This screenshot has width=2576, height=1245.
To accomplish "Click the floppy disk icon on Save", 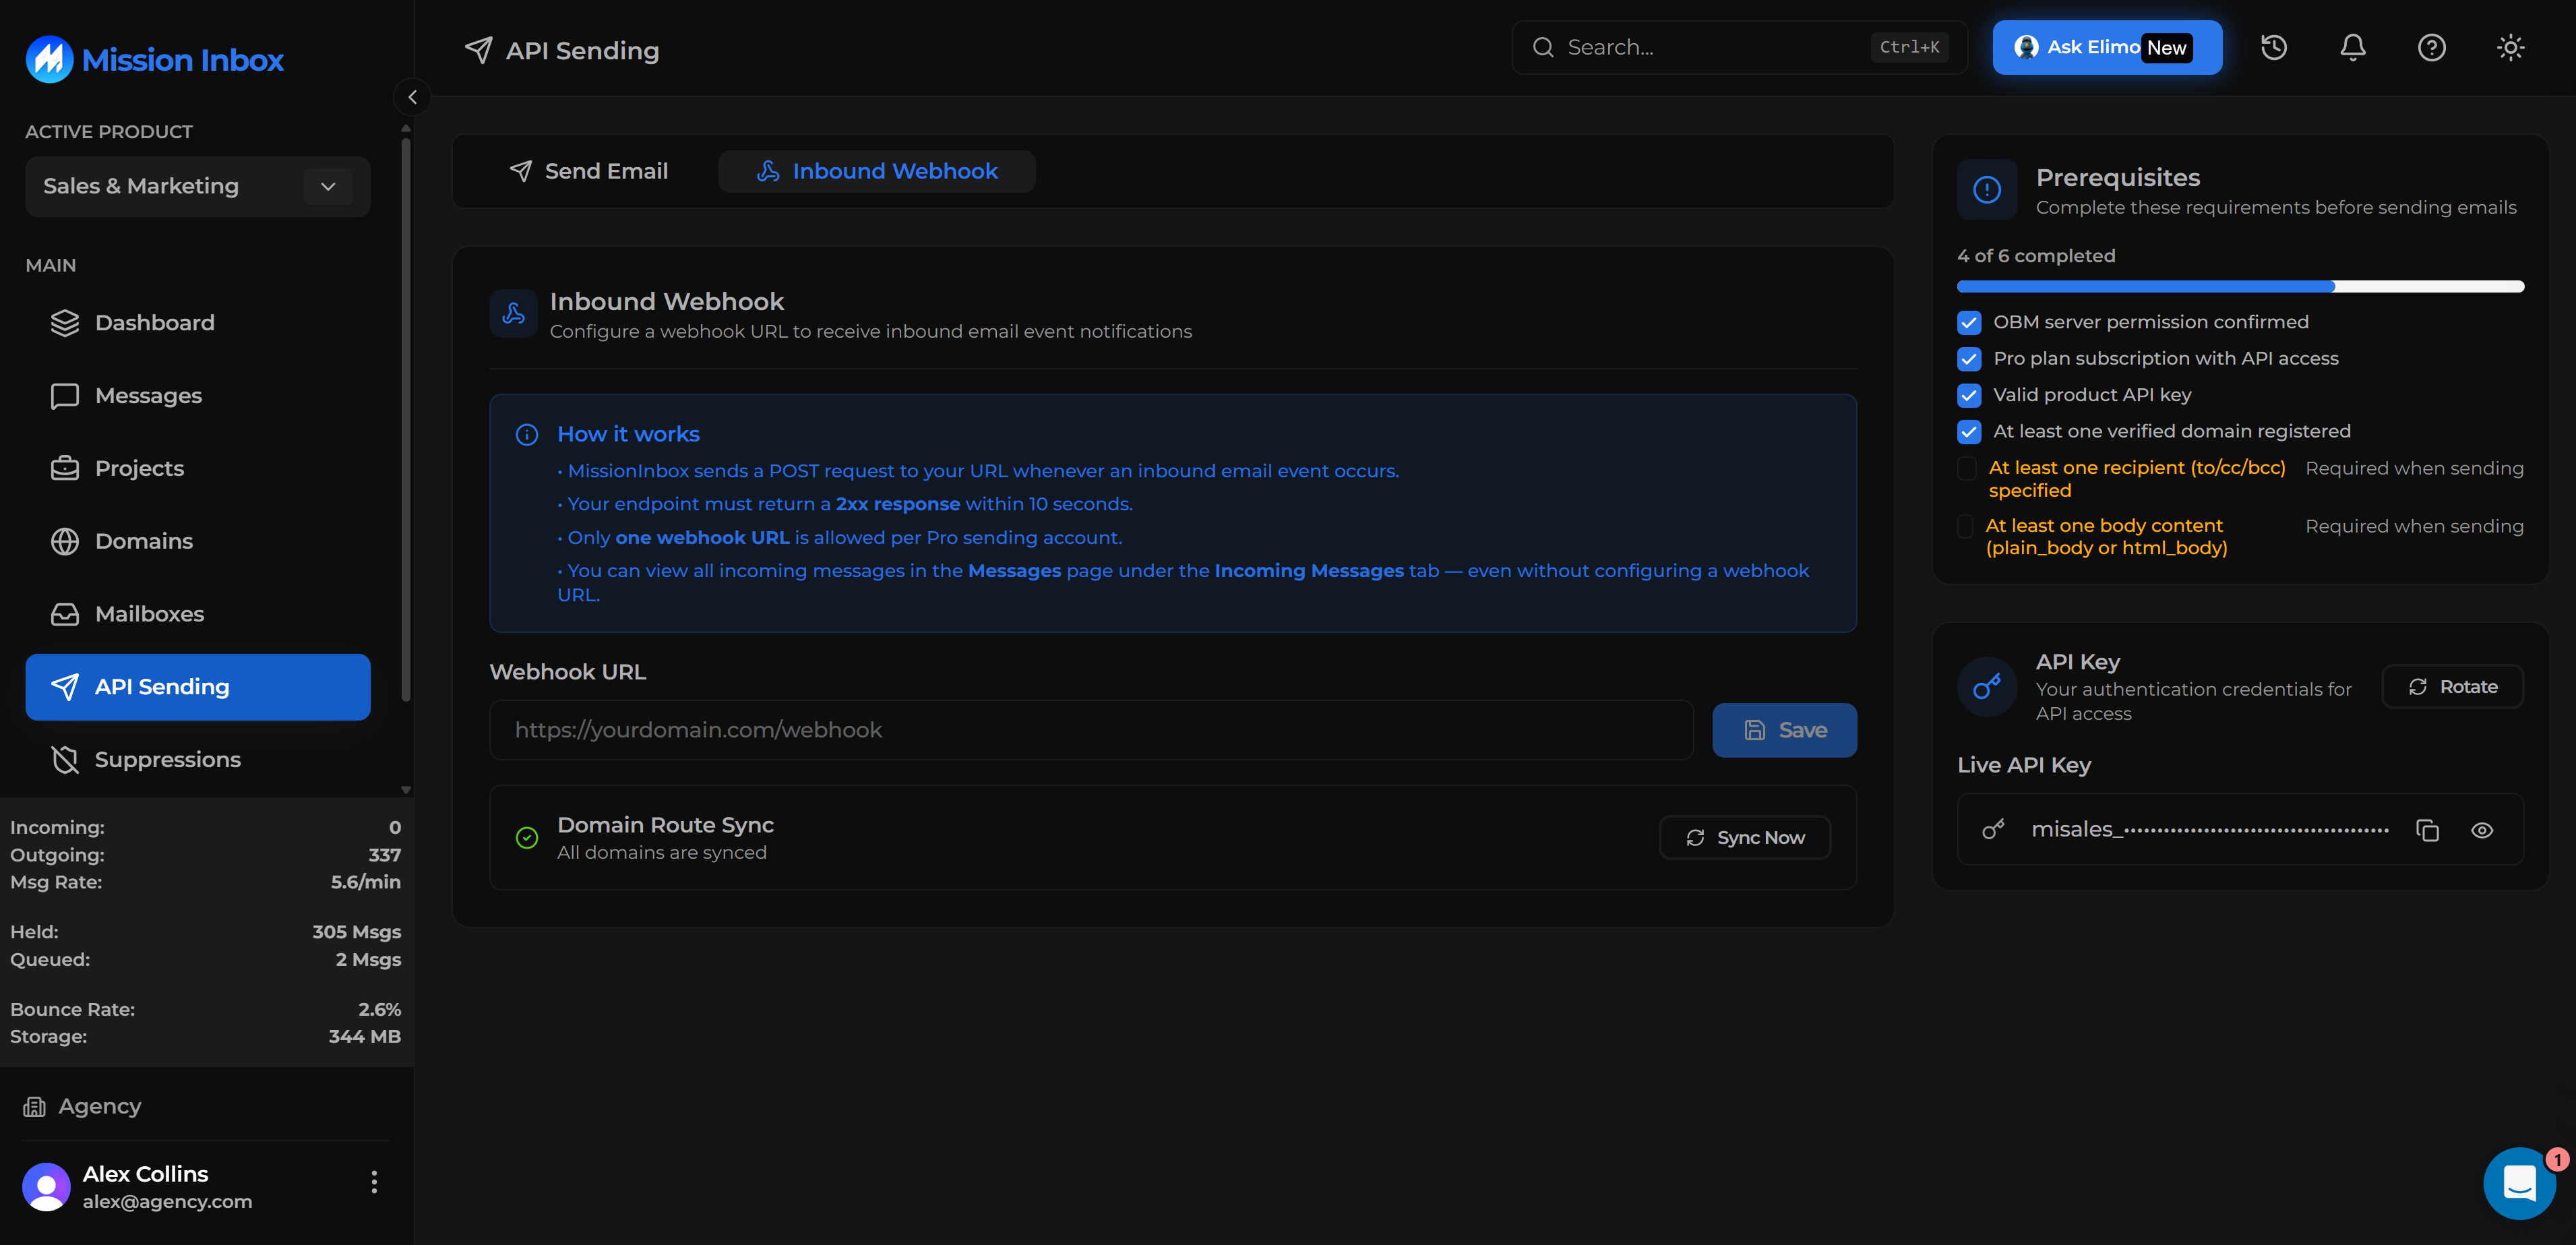I will 1755,730.
